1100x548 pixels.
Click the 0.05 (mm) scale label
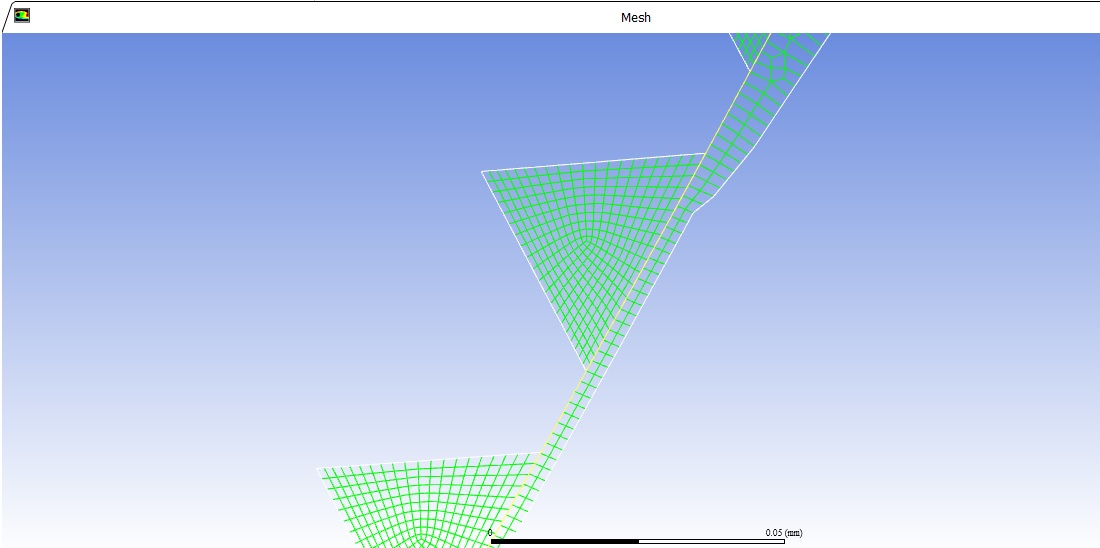coord(784,533)
